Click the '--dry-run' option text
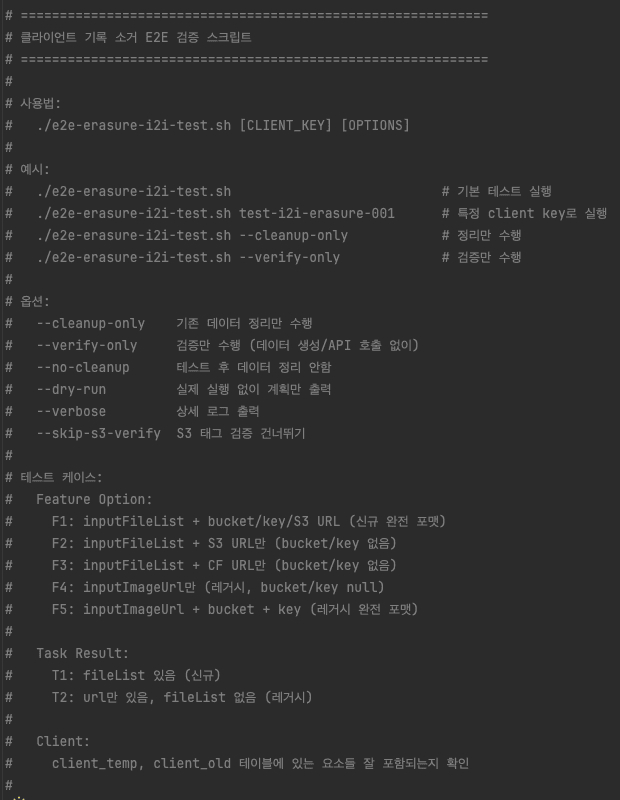The width and height of the screenshot is (620, 800). (x=70, y=390)
